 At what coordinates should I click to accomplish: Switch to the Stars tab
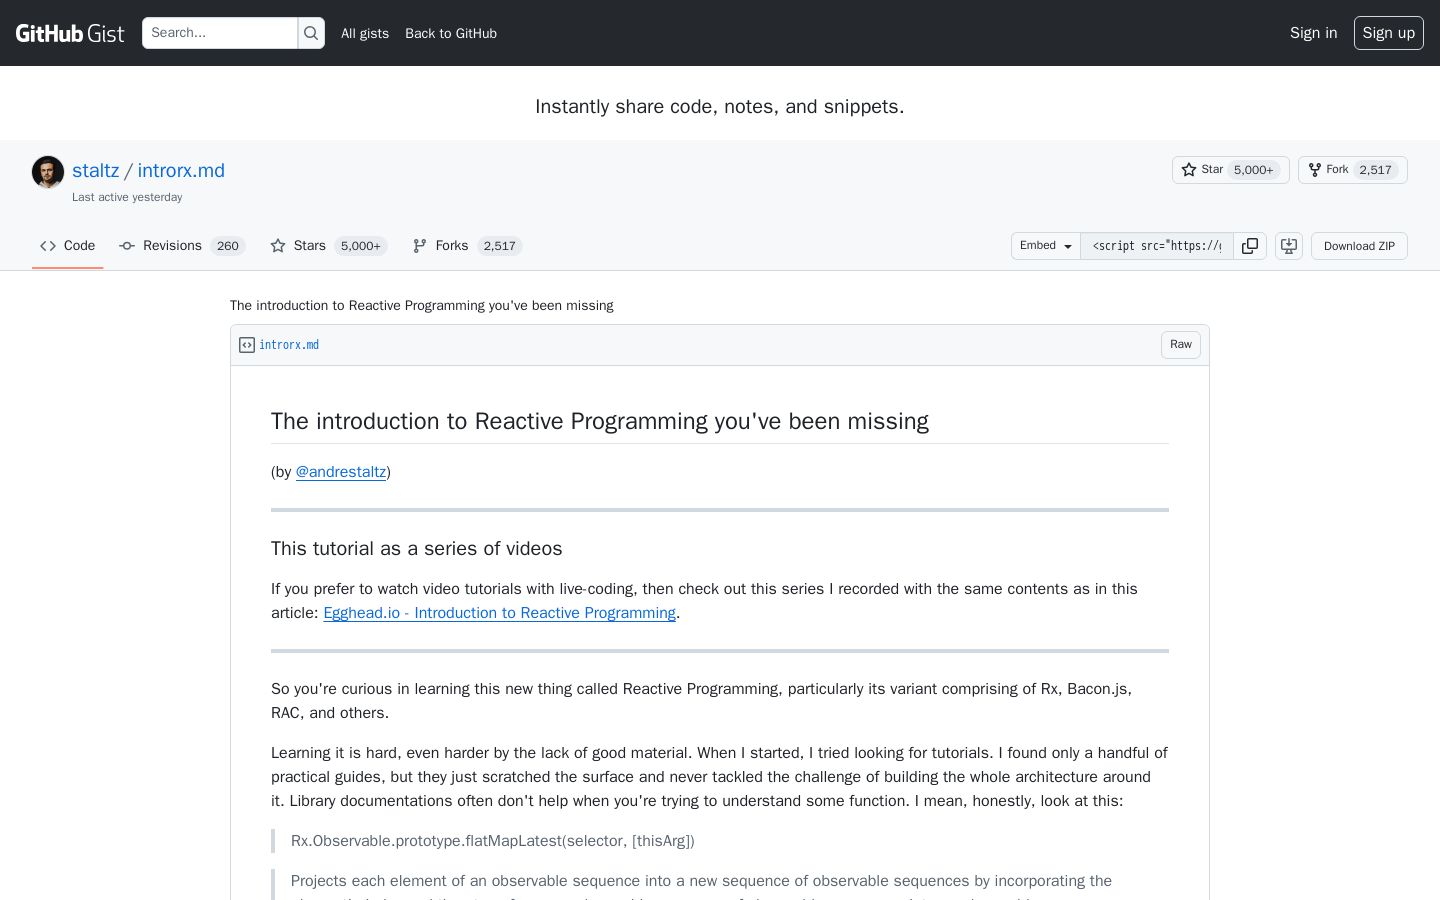click(x=329, y=246)
